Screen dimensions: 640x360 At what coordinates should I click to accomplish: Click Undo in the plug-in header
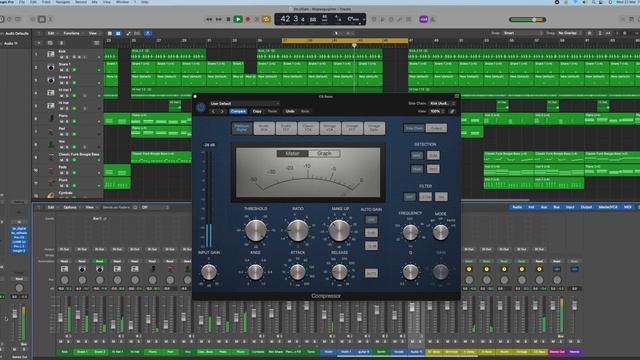pyautogui.click(x=290, y=111)
